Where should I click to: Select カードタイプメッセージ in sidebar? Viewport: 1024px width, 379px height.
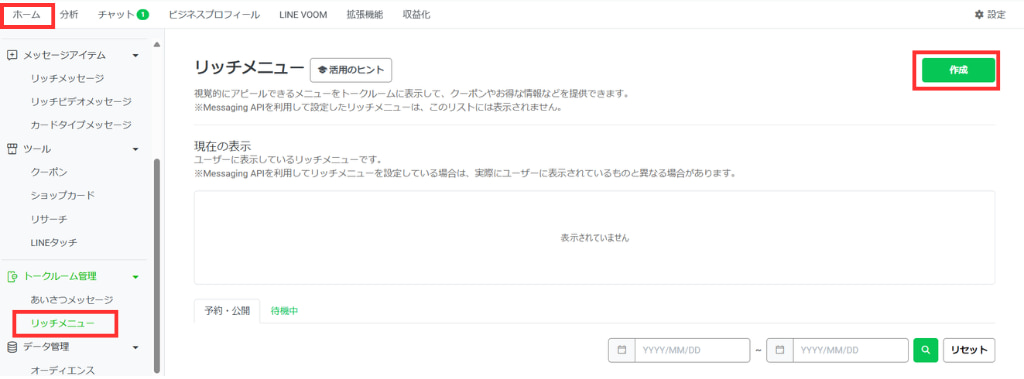[81, 125]
